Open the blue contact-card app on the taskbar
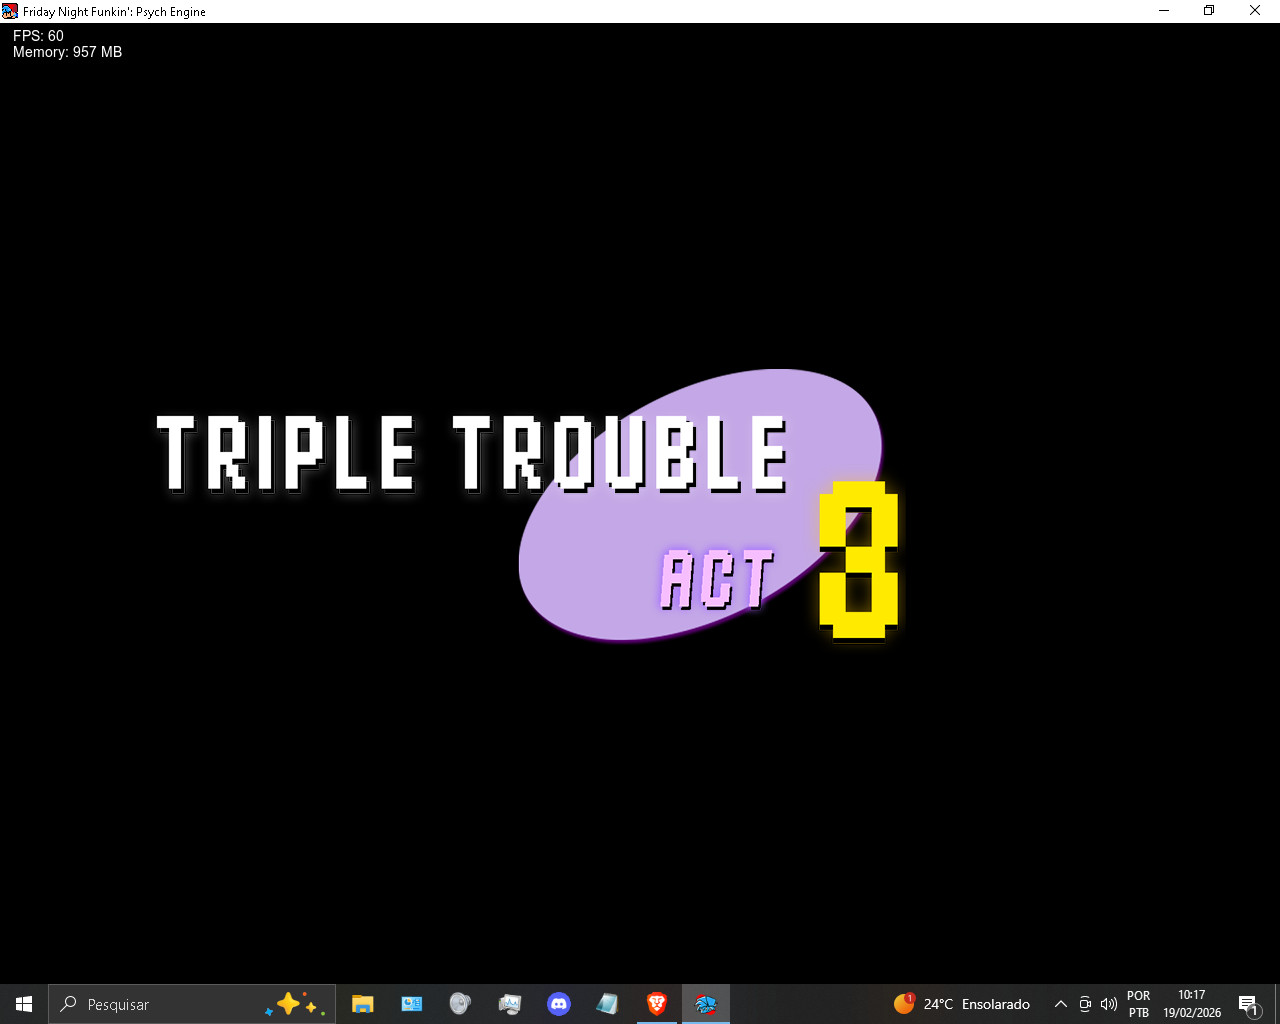This screenshot has width=1280, height=1024. click(412, 1004)
